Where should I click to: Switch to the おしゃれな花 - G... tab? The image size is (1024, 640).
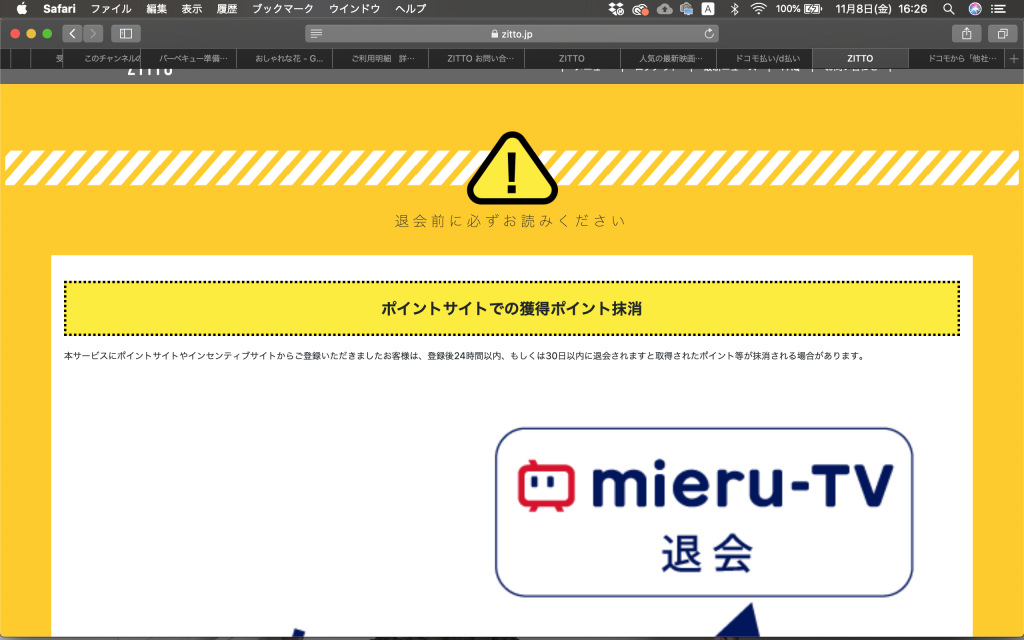pyautogui.click(x=285, y=59)
